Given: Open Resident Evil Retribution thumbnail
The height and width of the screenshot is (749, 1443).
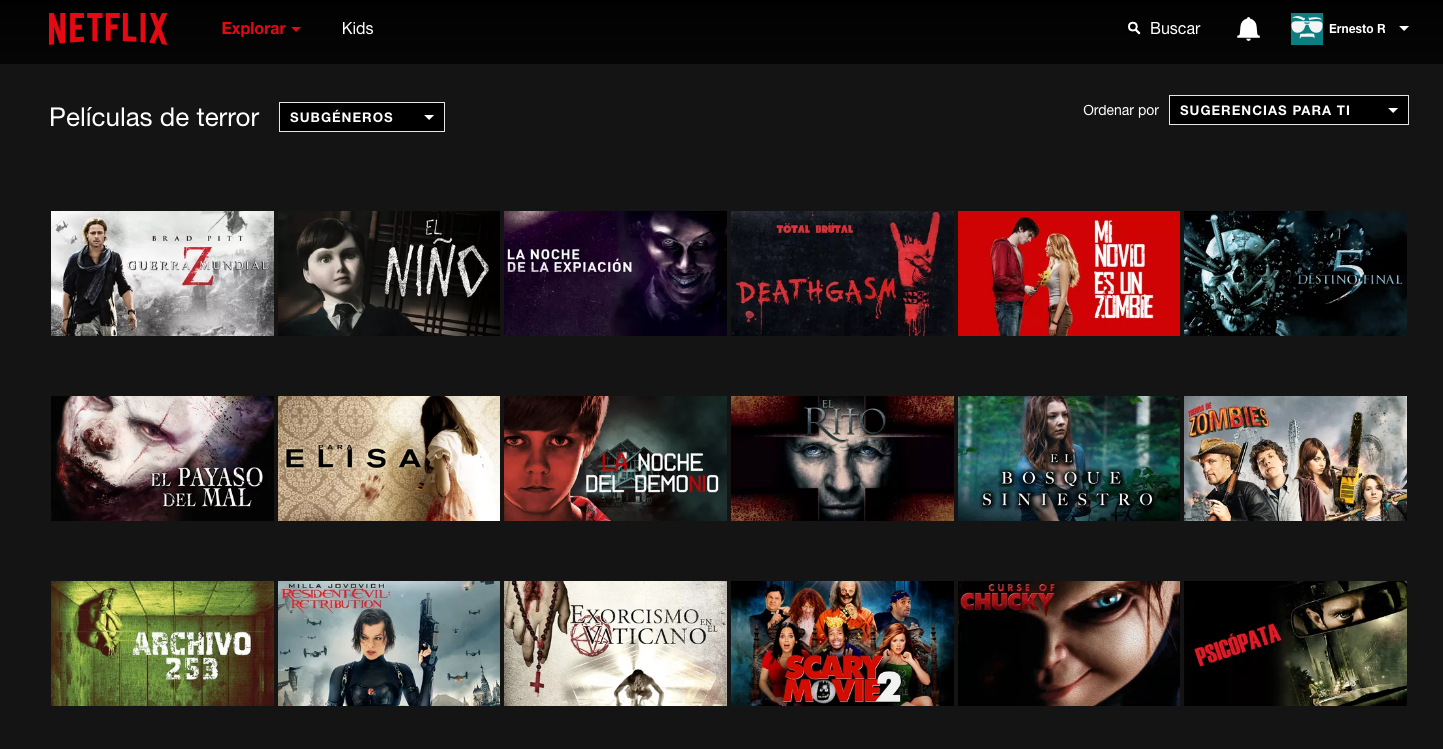Looking at the screenshot, I should point(389,643).
